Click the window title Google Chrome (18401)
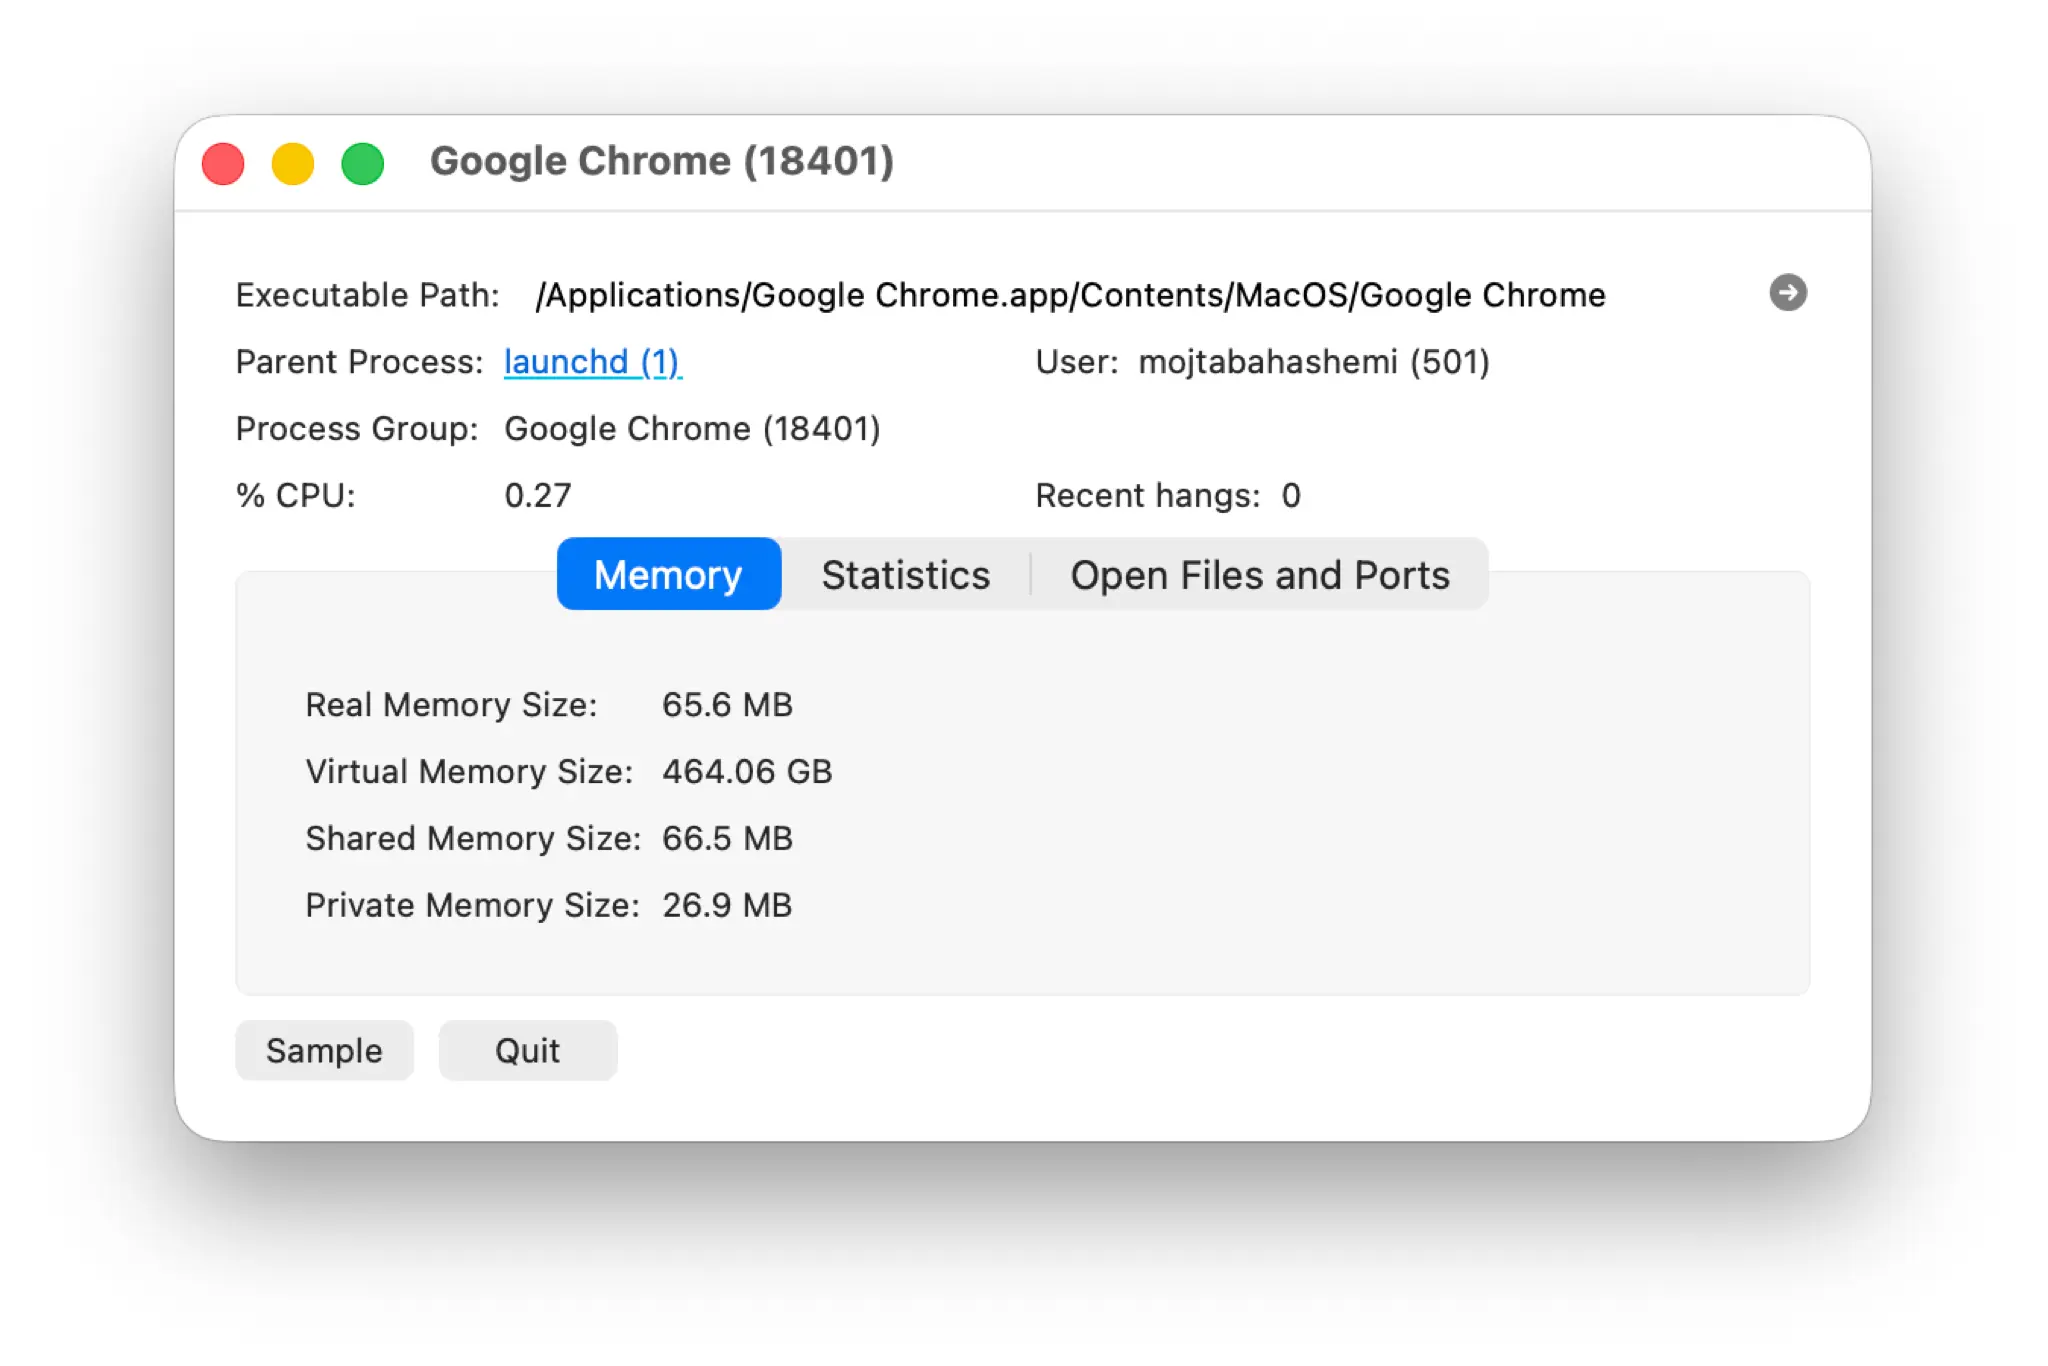This screenshot has height=1366, width=2048. tap(662, 162)
